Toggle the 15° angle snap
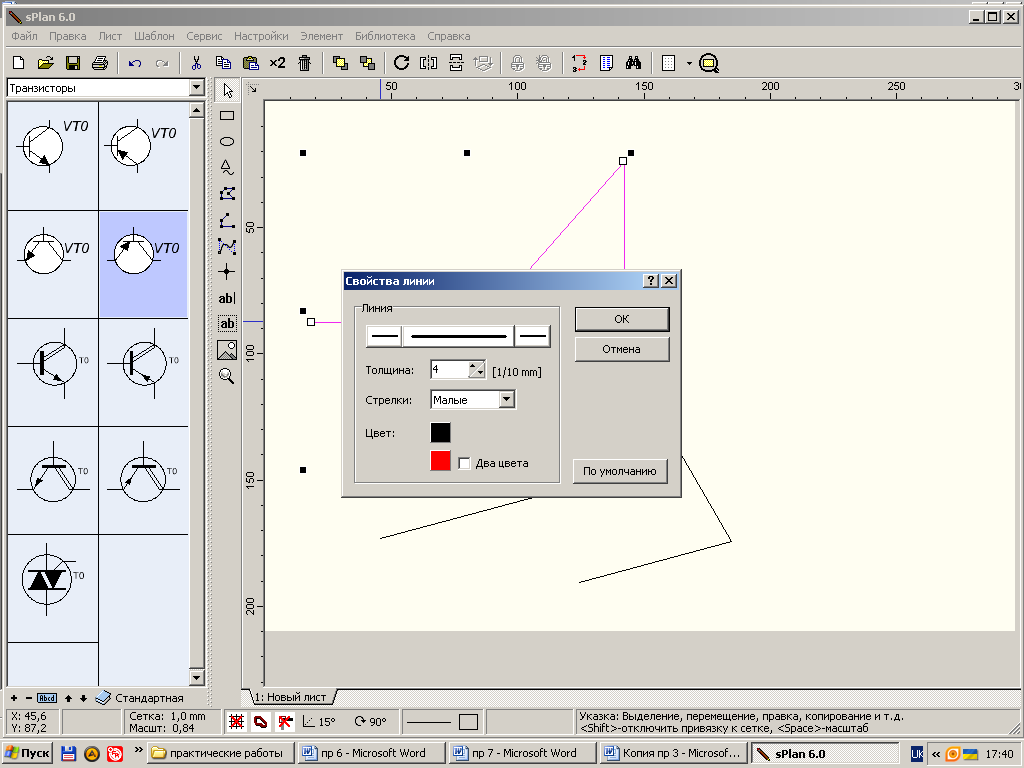Viewport: 1024px width, 768px height. [x=319, y=722]
